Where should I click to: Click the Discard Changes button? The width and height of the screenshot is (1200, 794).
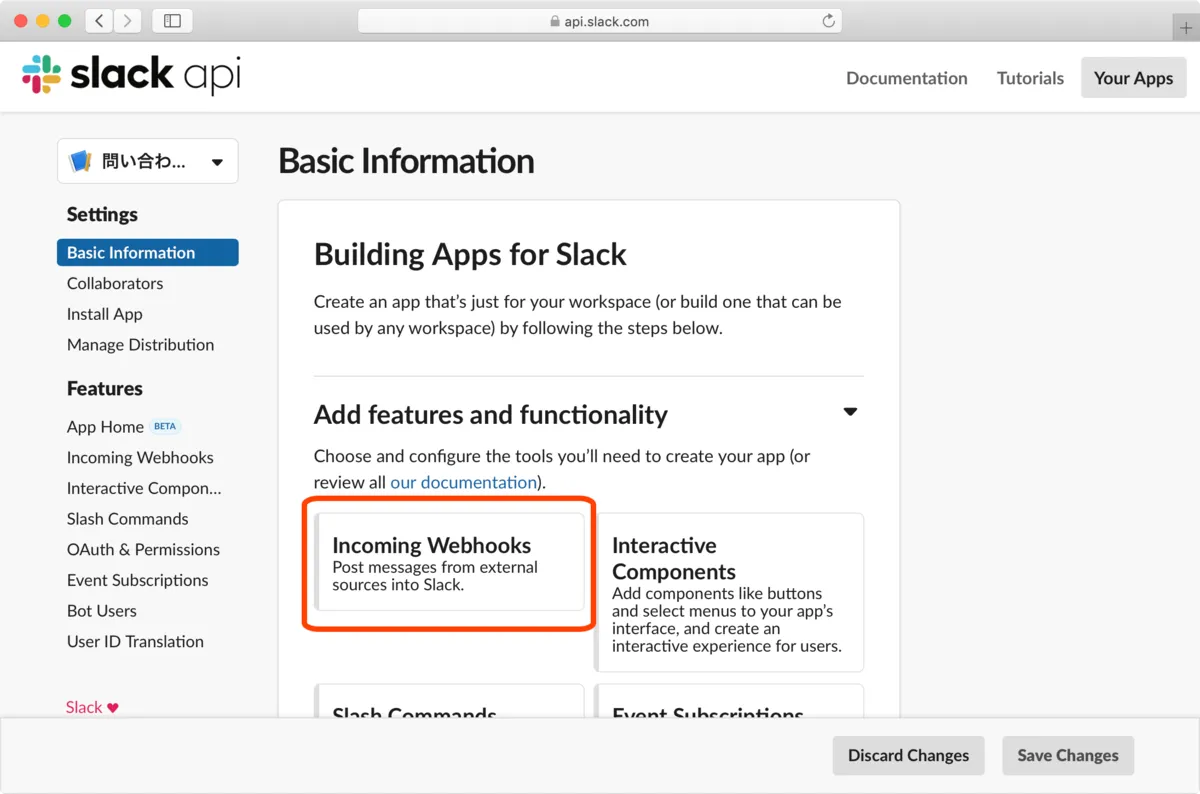(x=908, y=756)
